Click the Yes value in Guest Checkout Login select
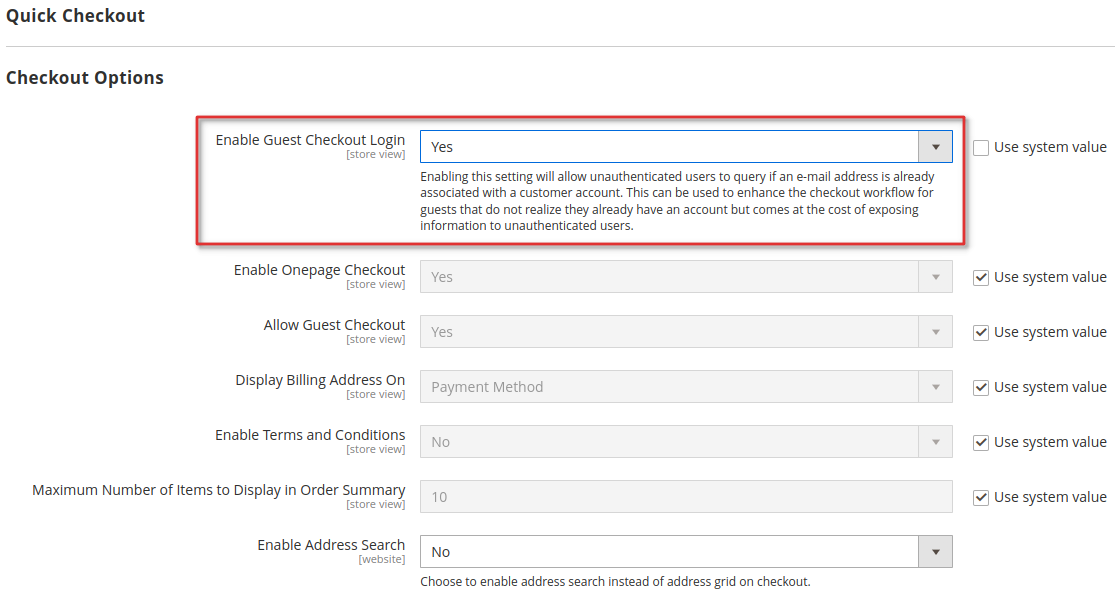This screenshot has width=1115, height=598. tap(442, 146)
